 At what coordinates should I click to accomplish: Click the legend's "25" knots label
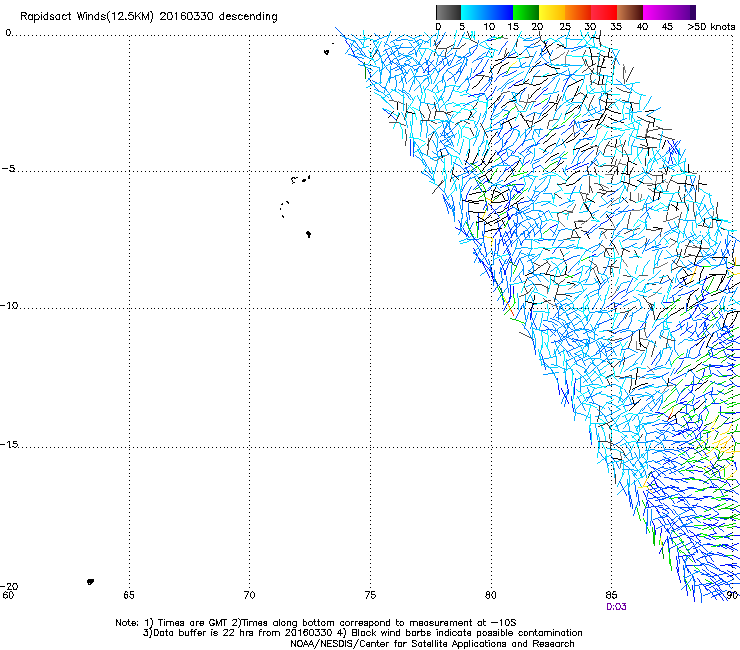[565, 26]
